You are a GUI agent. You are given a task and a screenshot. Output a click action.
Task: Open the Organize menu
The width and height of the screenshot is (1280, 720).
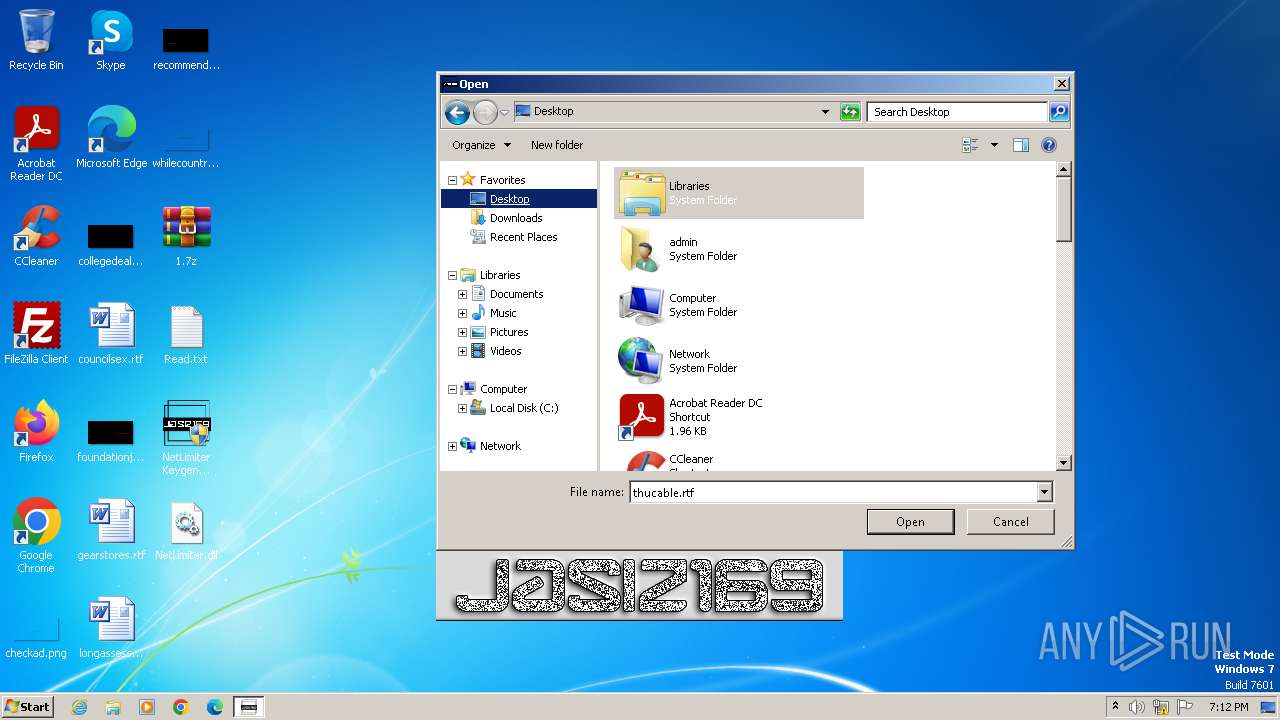click(x=481, y=145)
